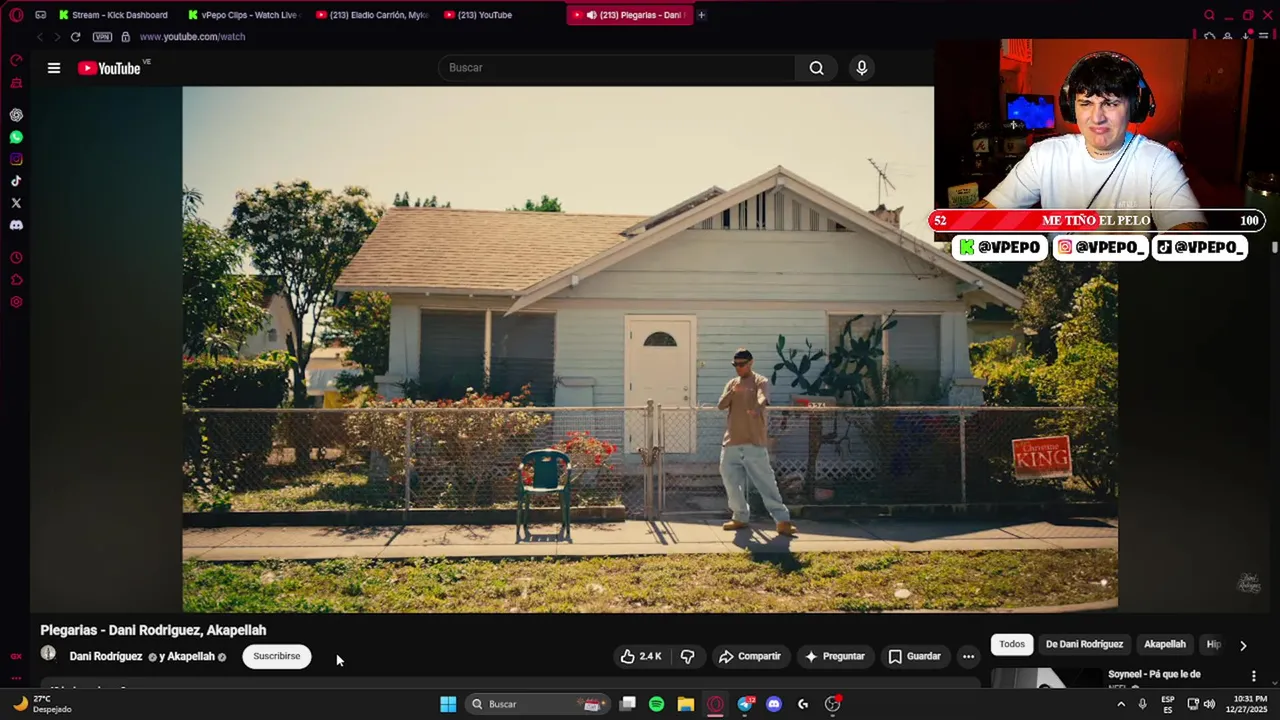Open Dani Rodriguez channel avatar

pyautogui.click(x=48, y=654)
